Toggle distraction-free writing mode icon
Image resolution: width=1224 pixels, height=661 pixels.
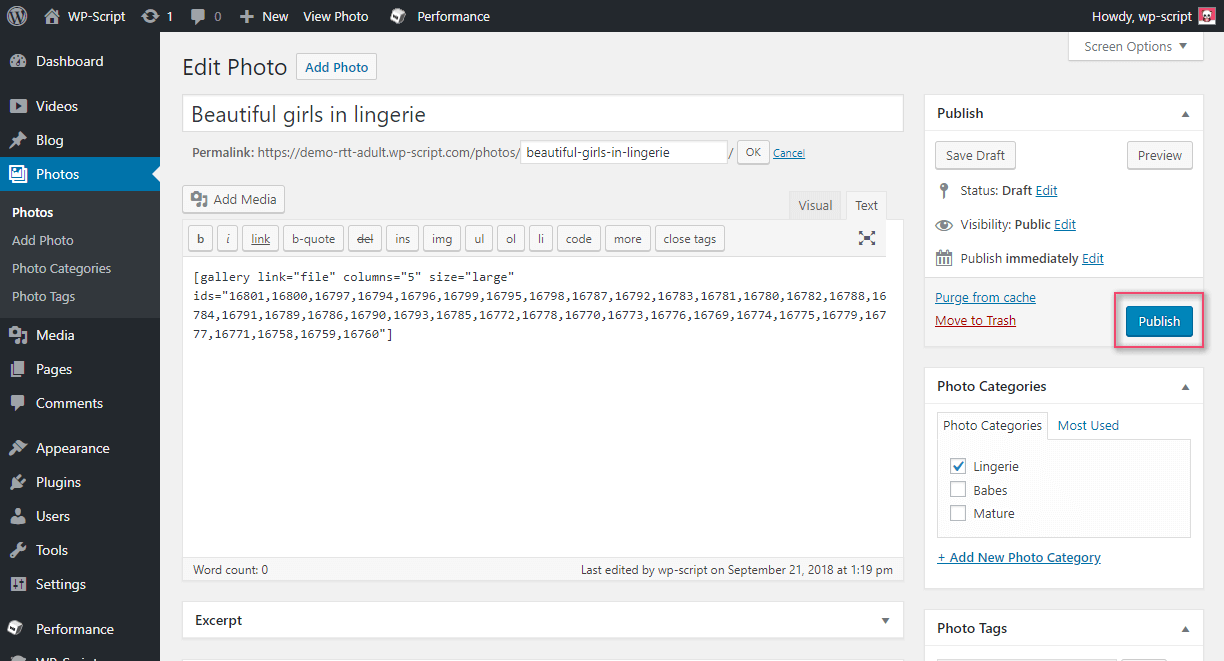(x=866, y=238)
